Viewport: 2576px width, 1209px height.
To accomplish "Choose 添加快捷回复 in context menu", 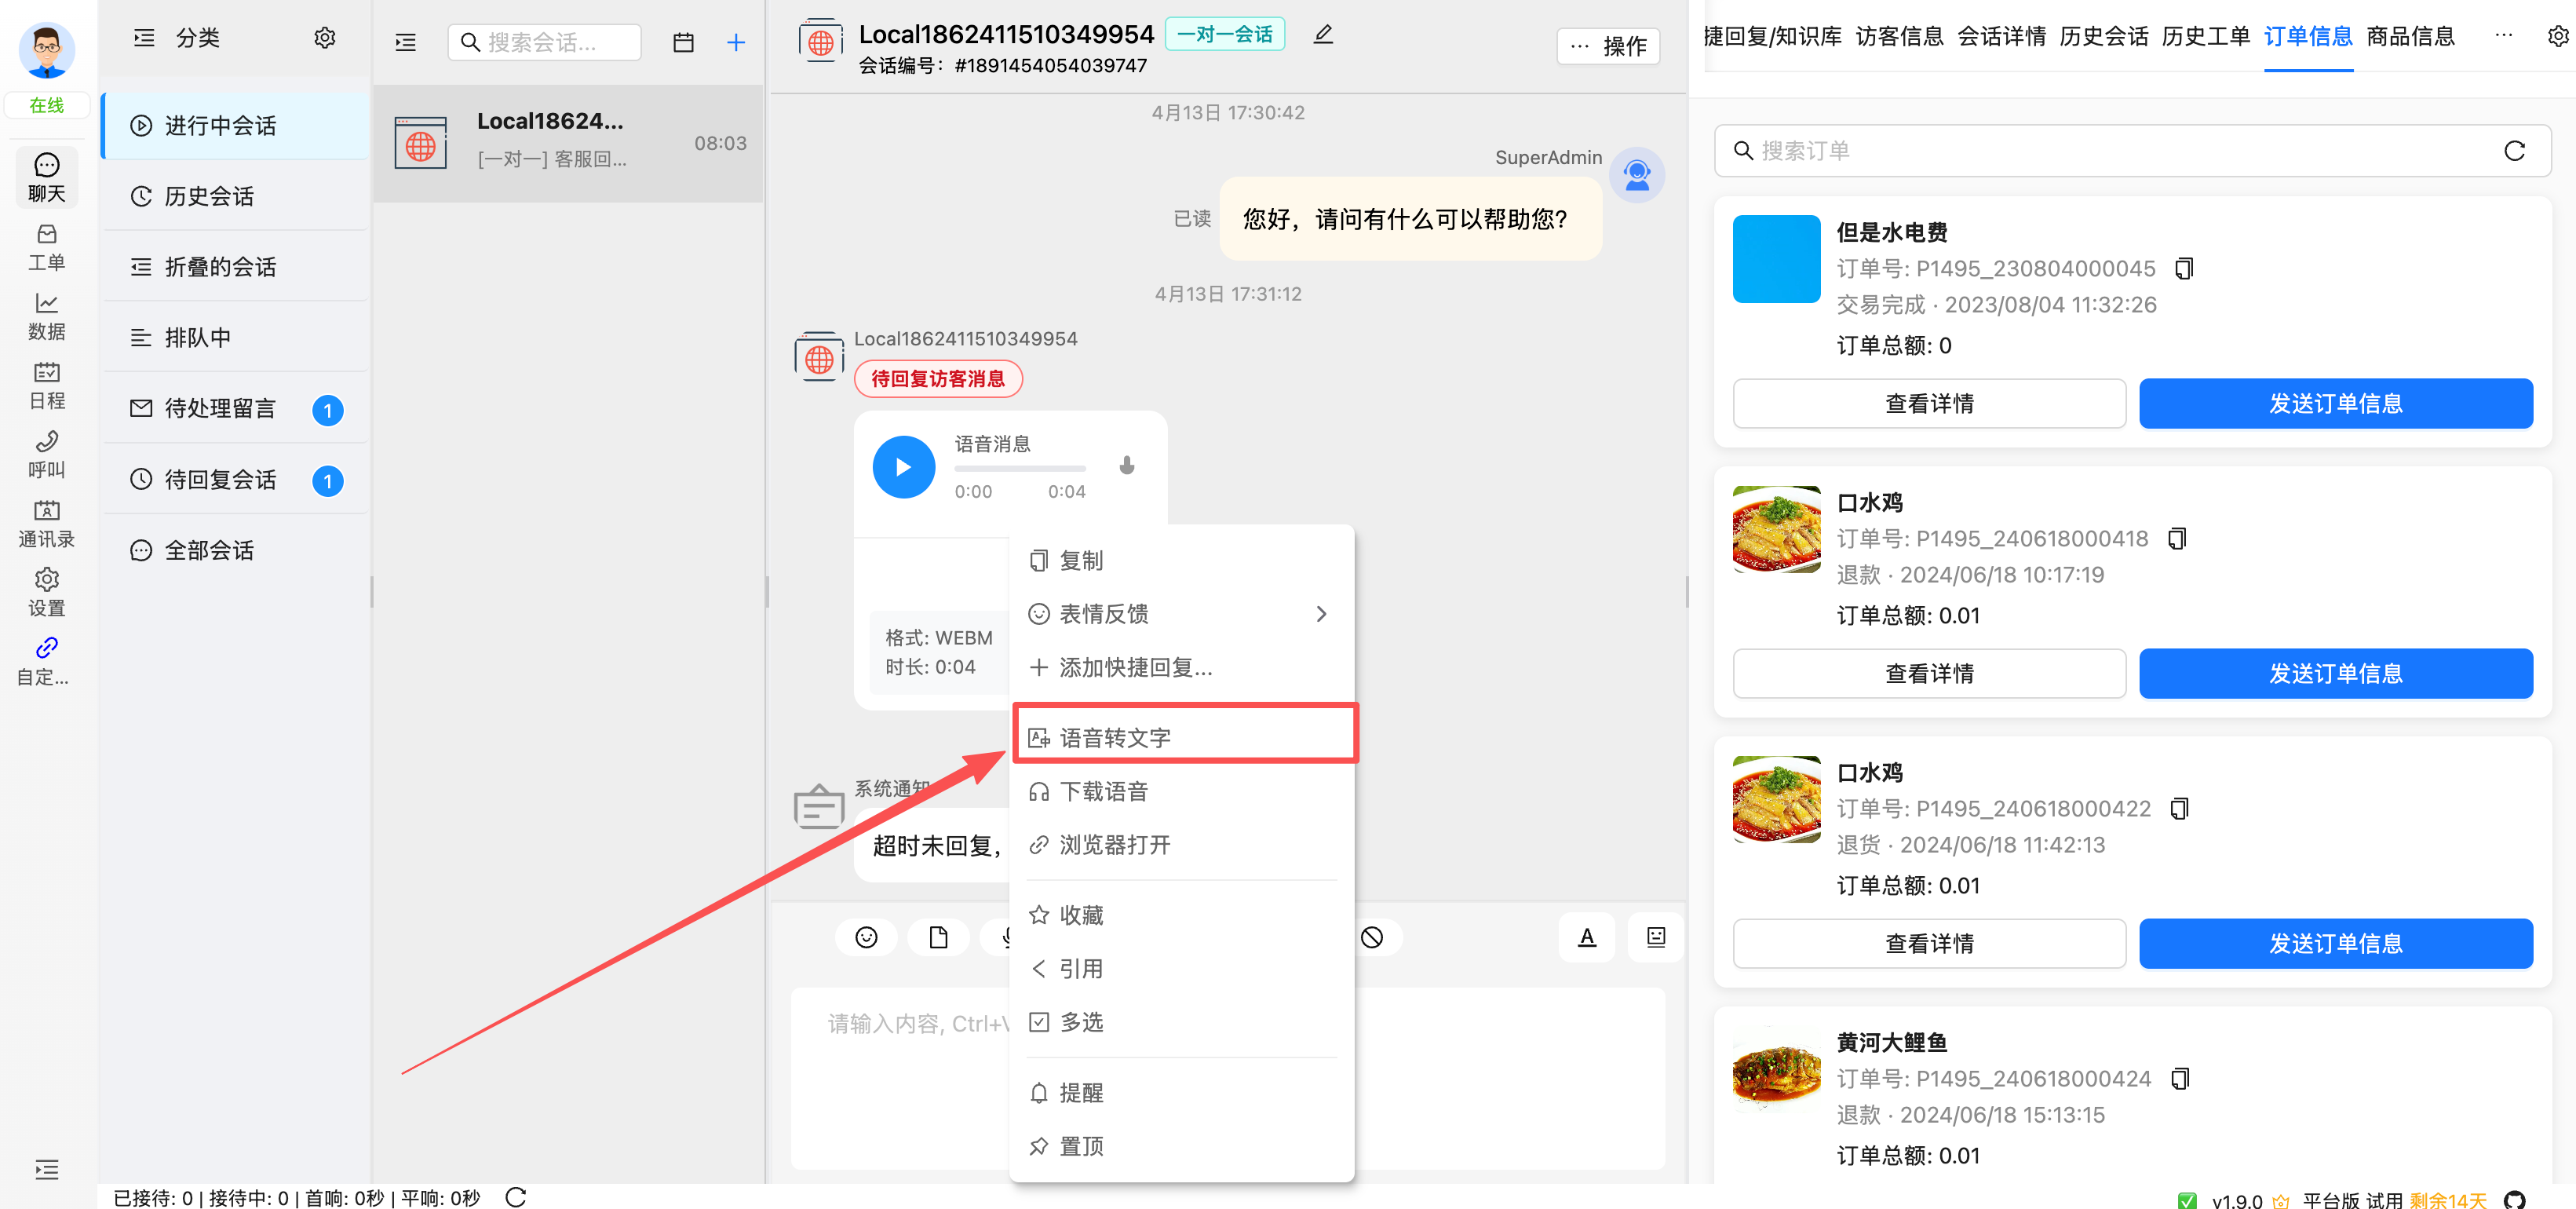I will tap(1182, 667).
